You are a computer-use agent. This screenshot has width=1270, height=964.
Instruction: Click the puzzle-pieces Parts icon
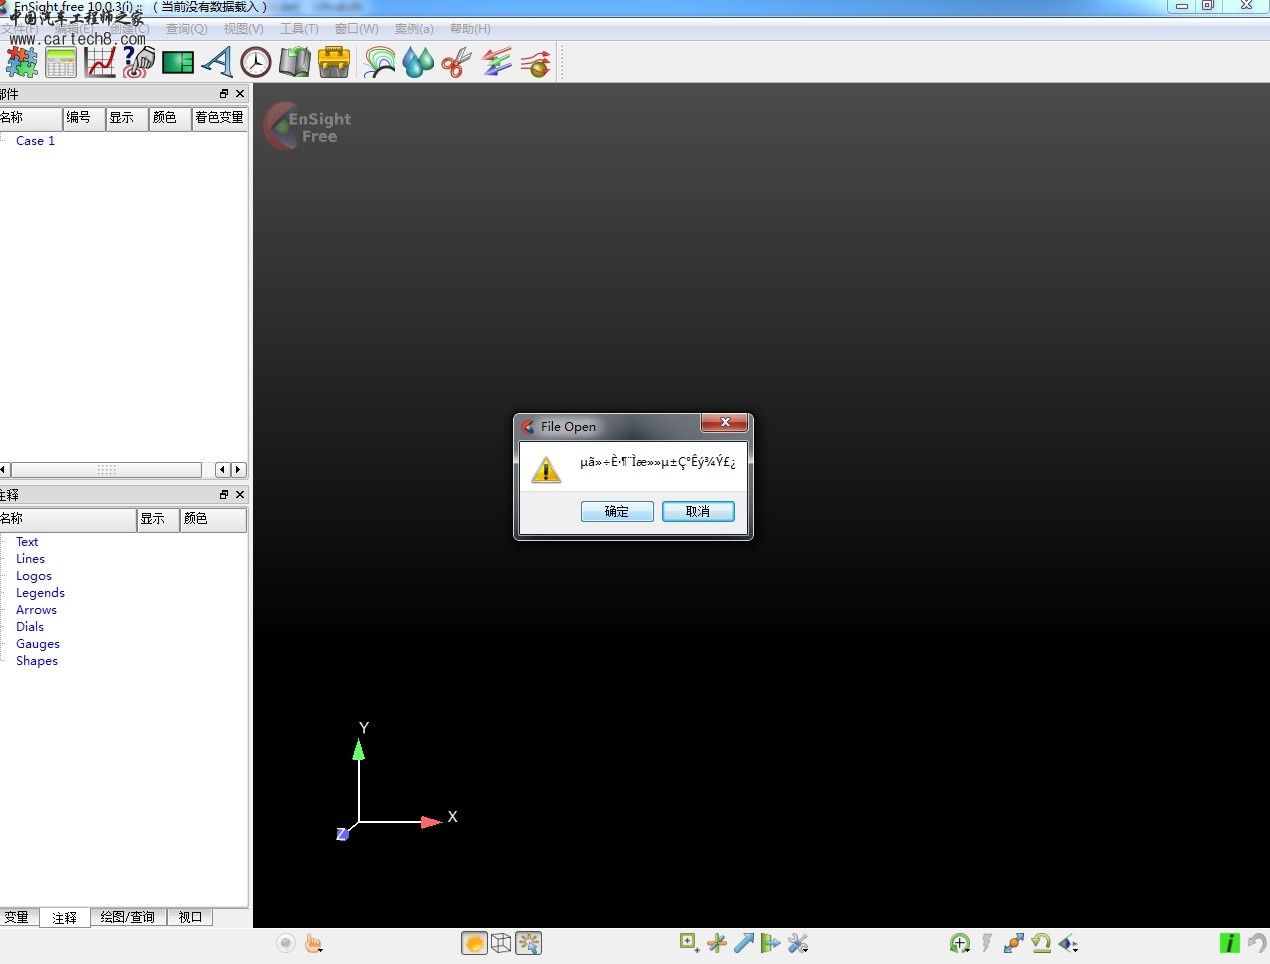[22, 62]
